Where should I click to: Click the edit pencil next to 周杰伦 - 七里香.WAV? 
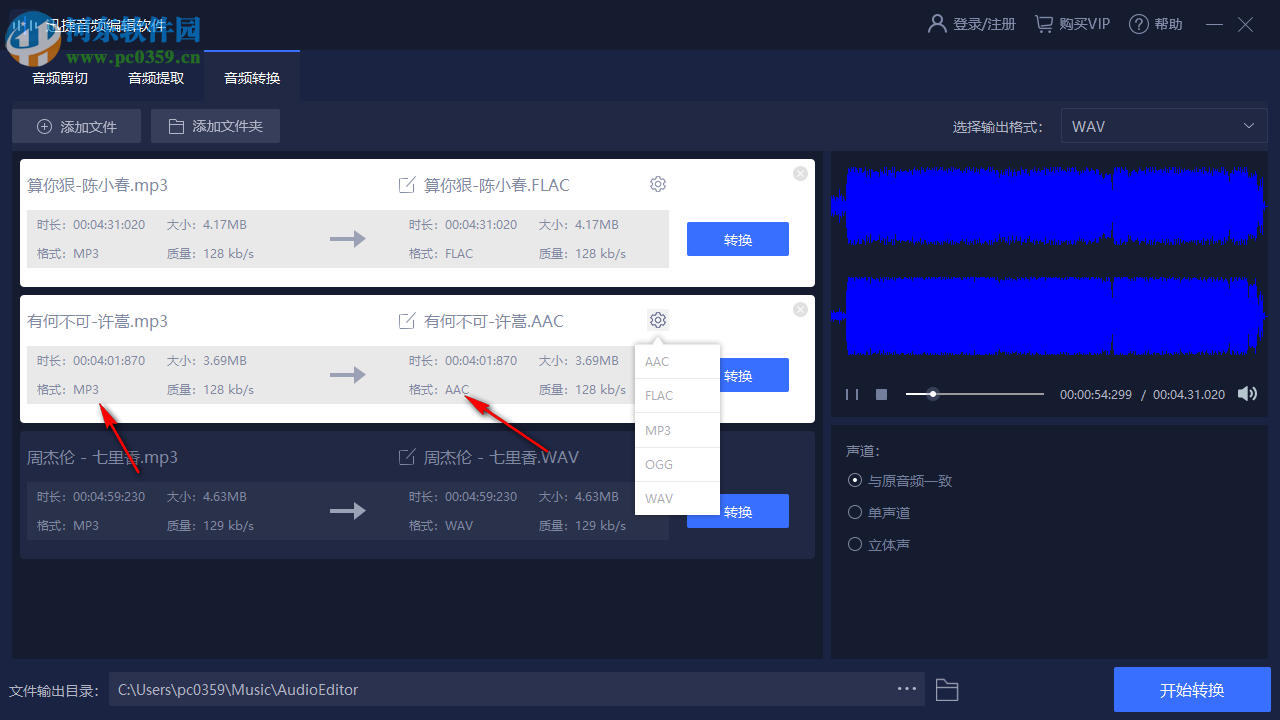point(407,456)
